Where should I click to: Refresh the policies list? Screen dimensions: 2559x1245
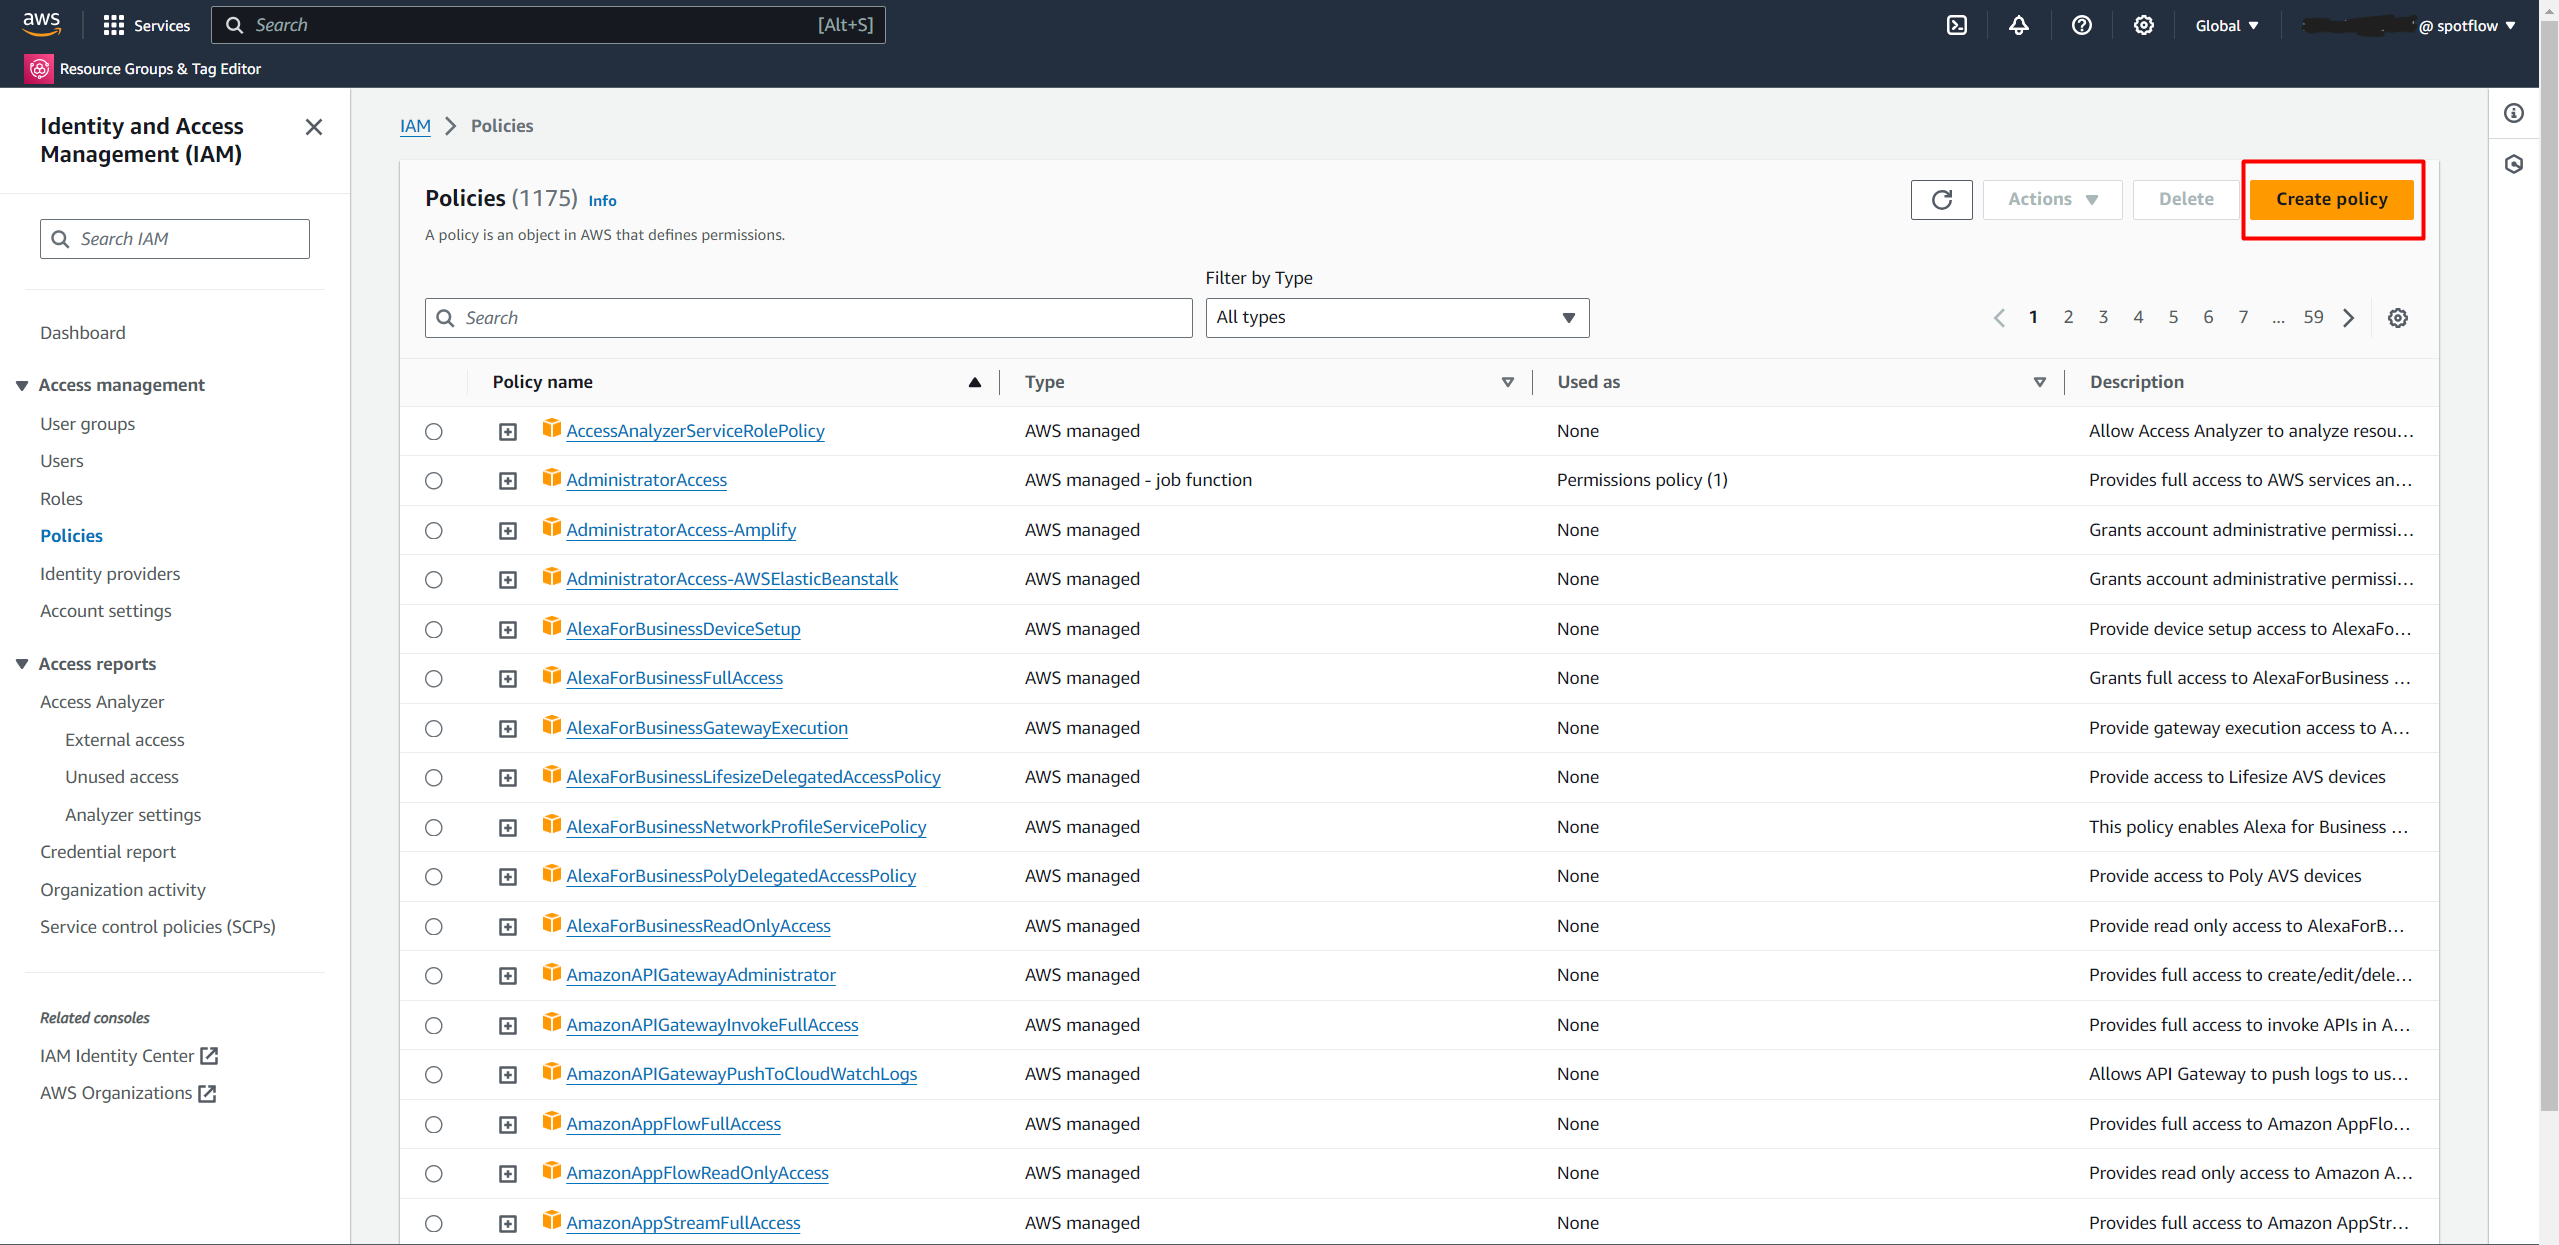1942,199
